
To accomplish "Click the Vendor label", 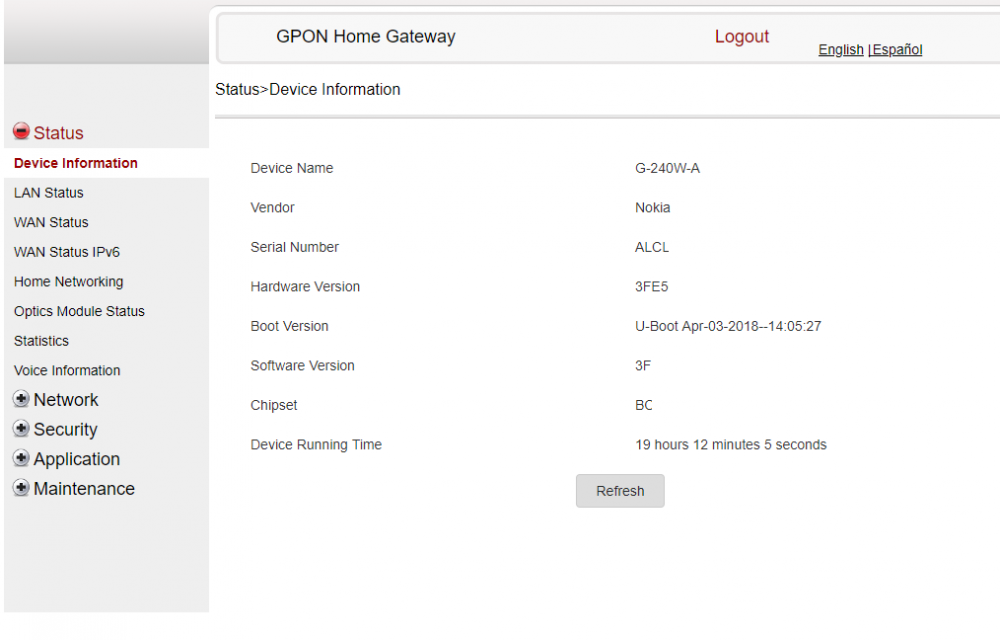I will 272,208.
